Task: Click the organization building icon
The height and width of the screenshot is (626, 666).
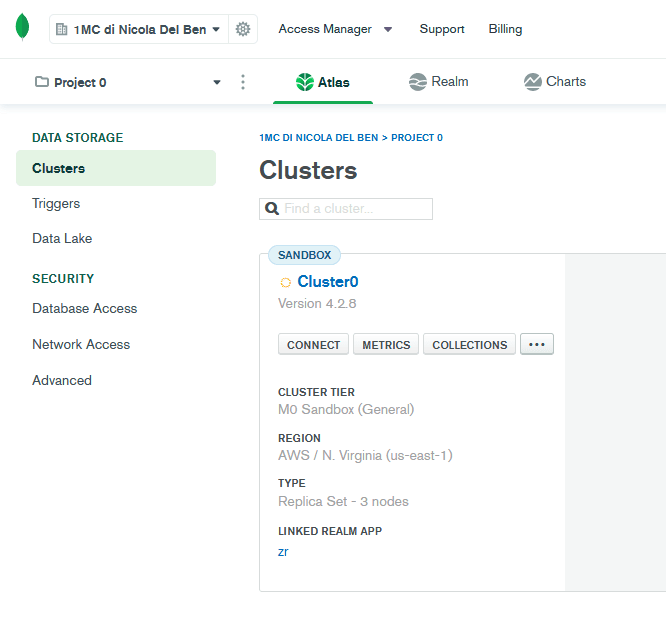Action: pyautogui.click(x=62, y=29)
